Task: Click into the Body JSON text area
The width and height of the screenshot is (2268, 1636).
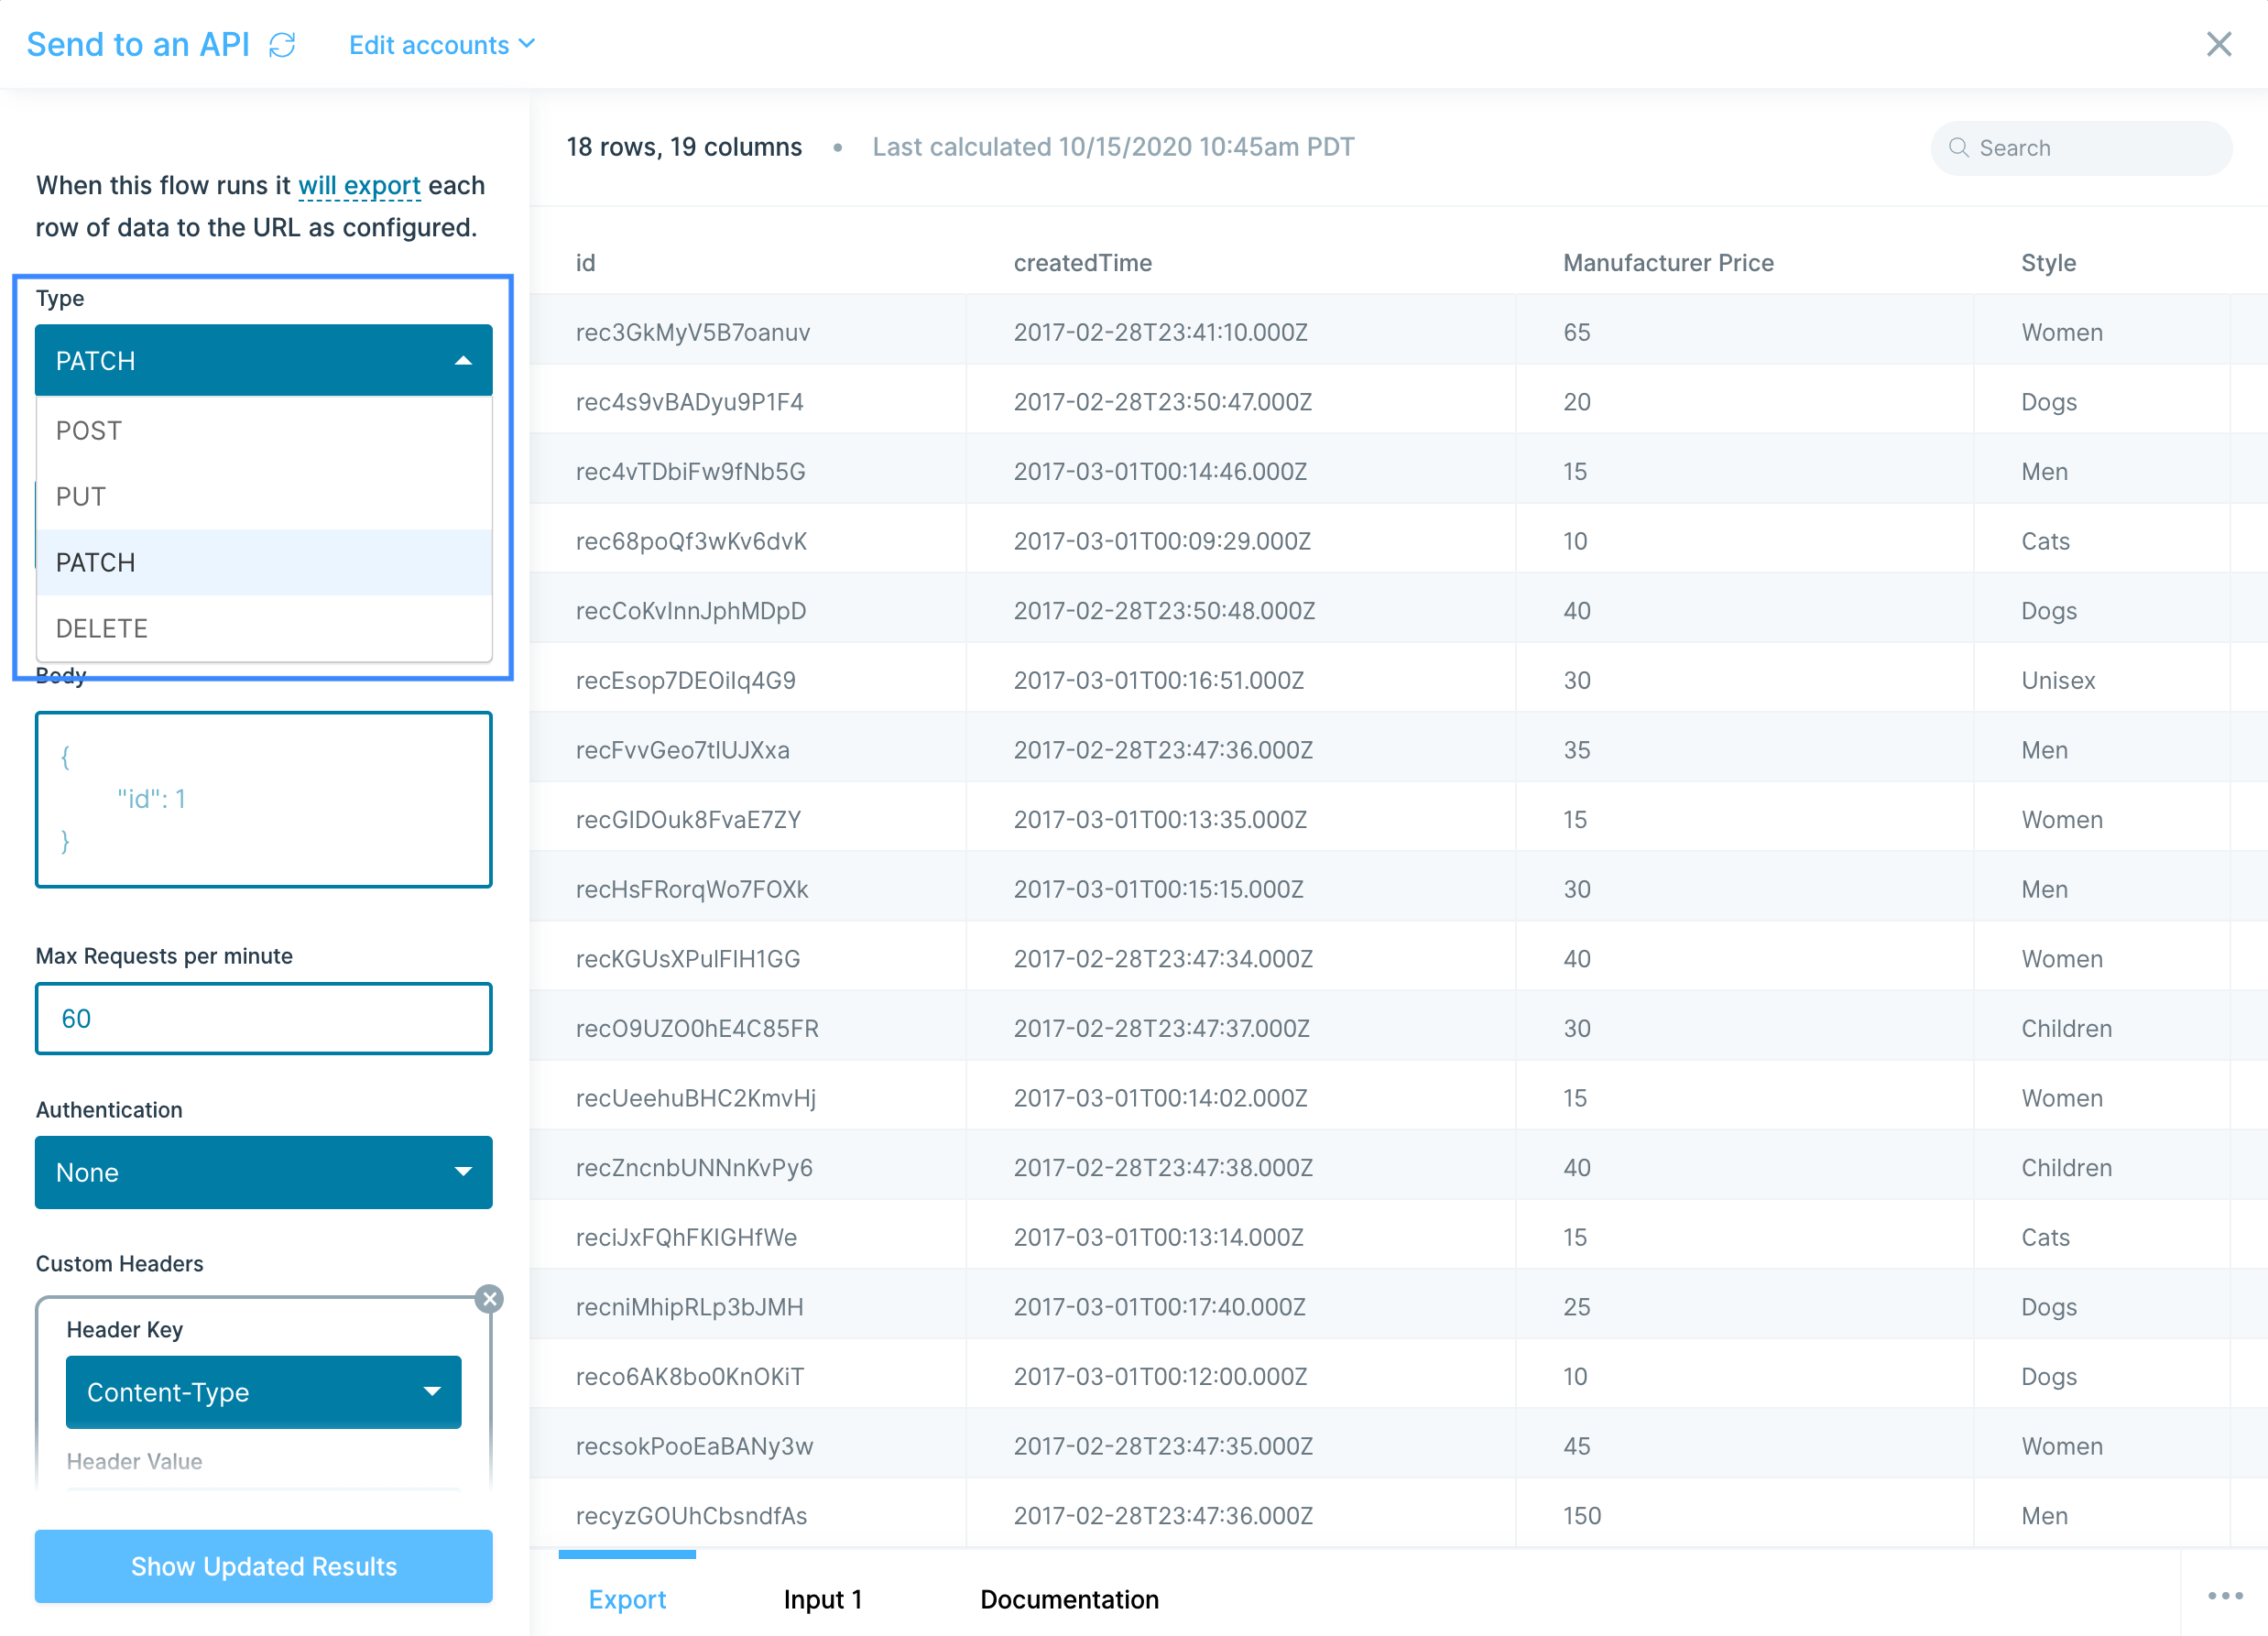Action: pyautogui.click(x=264, y=799)
